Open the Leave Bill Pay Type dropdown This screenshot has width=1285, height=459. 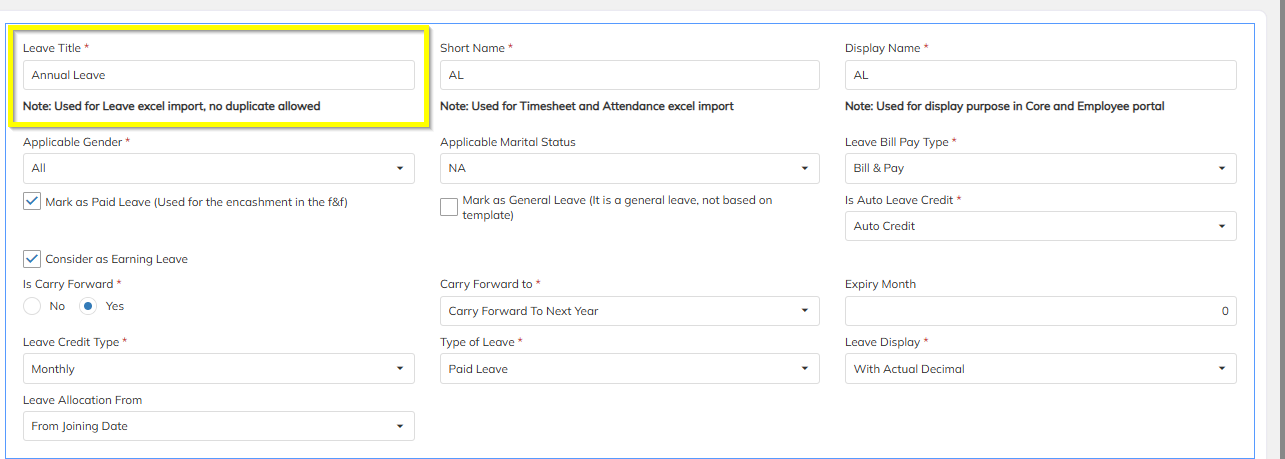(x=1040, y=168)
